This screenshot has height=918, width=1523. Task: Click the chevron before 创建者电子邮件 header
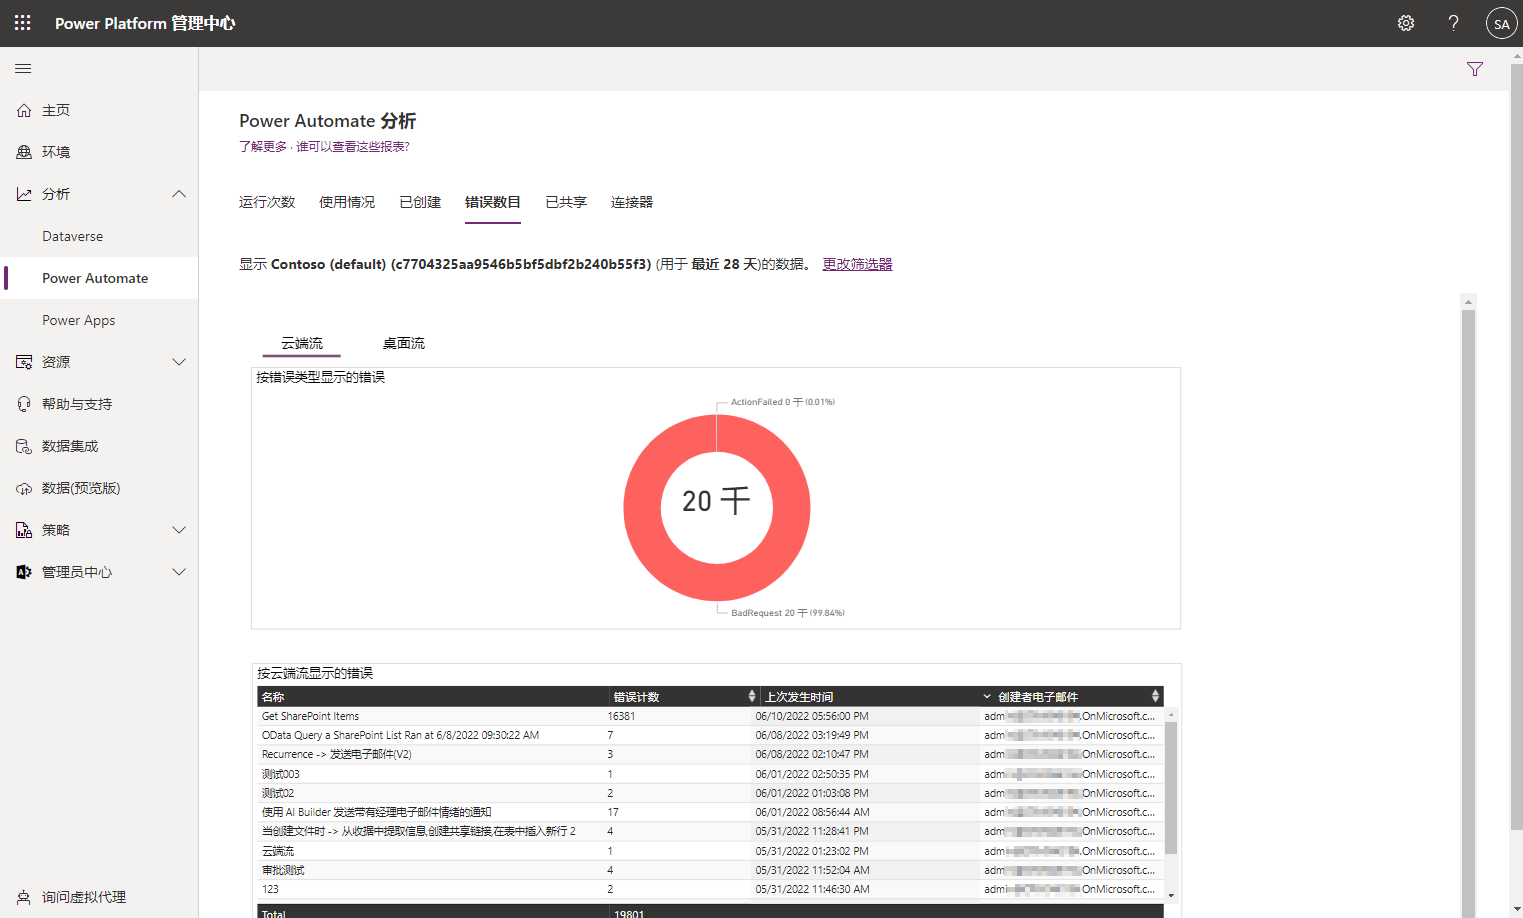click(987, 697)
